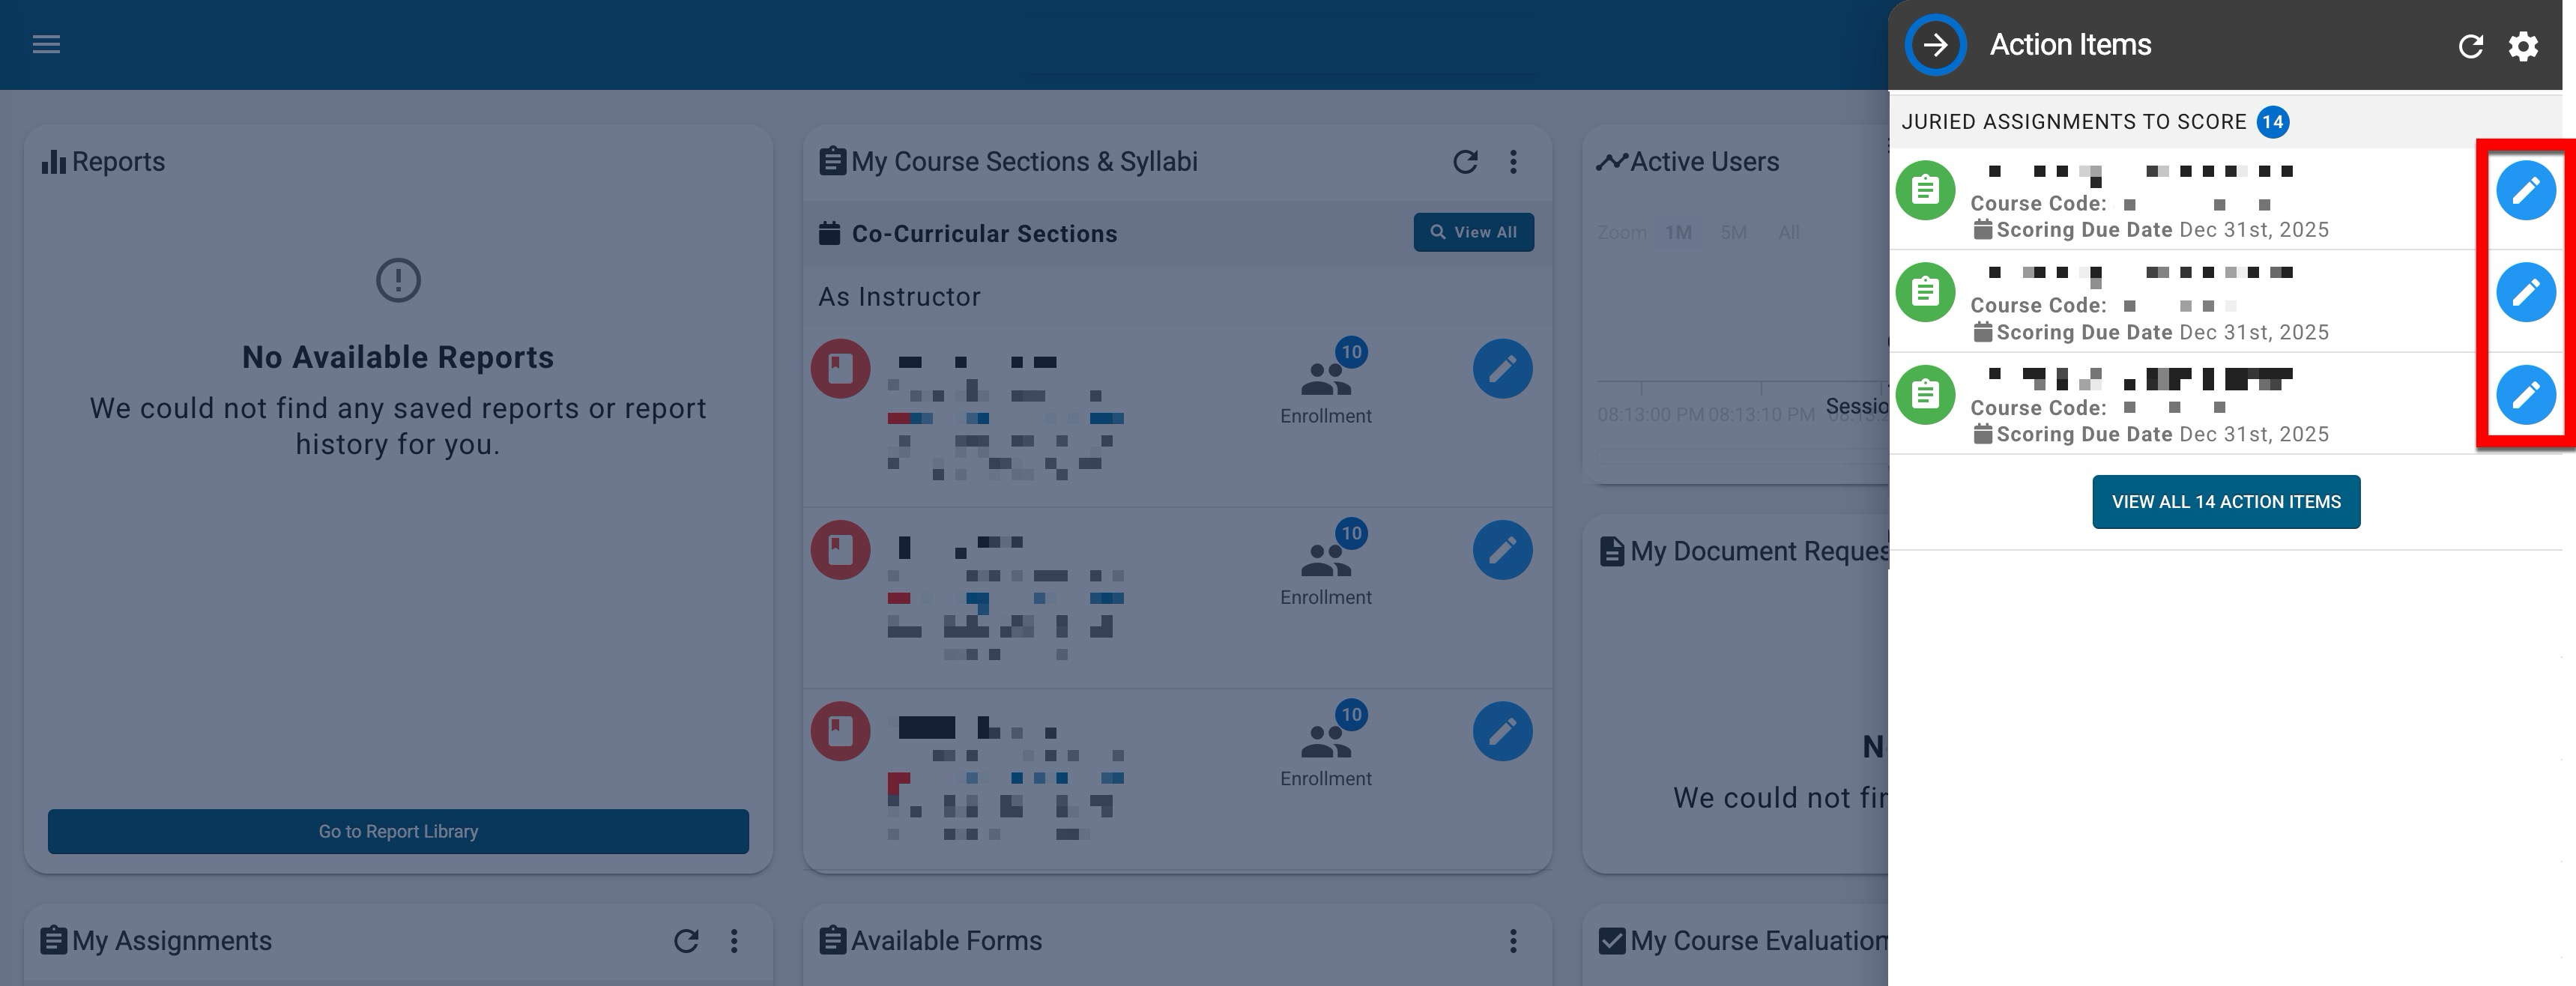This screenshot has height=986, width=2576.
Task: Open My Assignments widget options menu
Action: coord(734,941)
